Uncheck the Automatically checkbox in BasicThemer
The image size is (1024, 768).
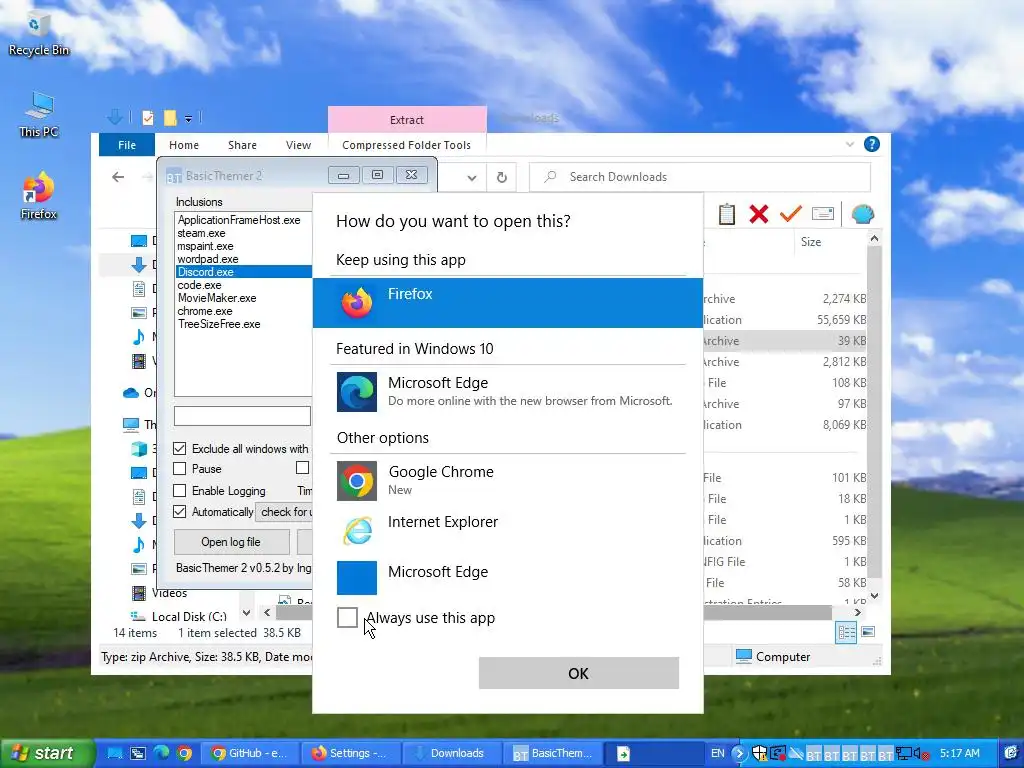(180, 511)
